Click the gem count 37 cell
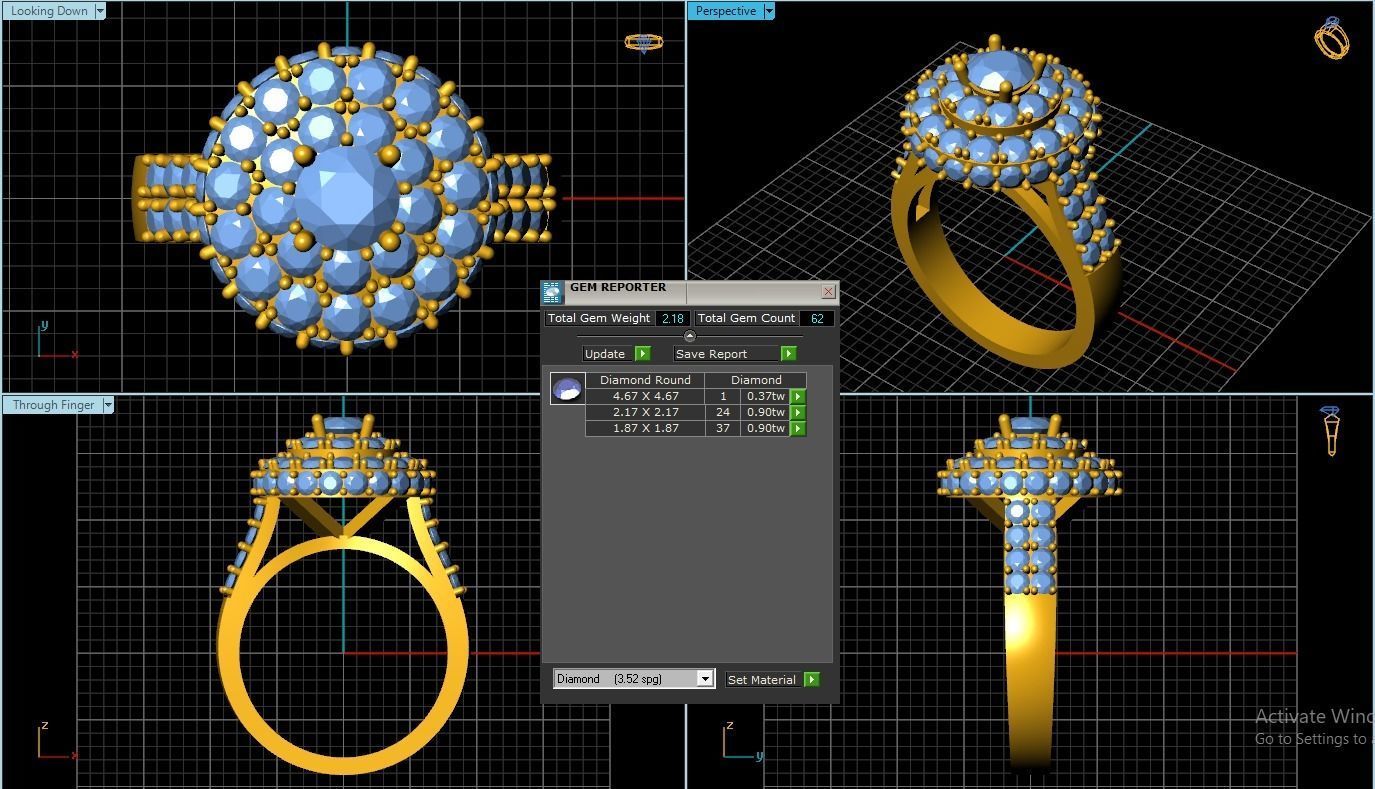1375x789 pixels. (723, 428)
